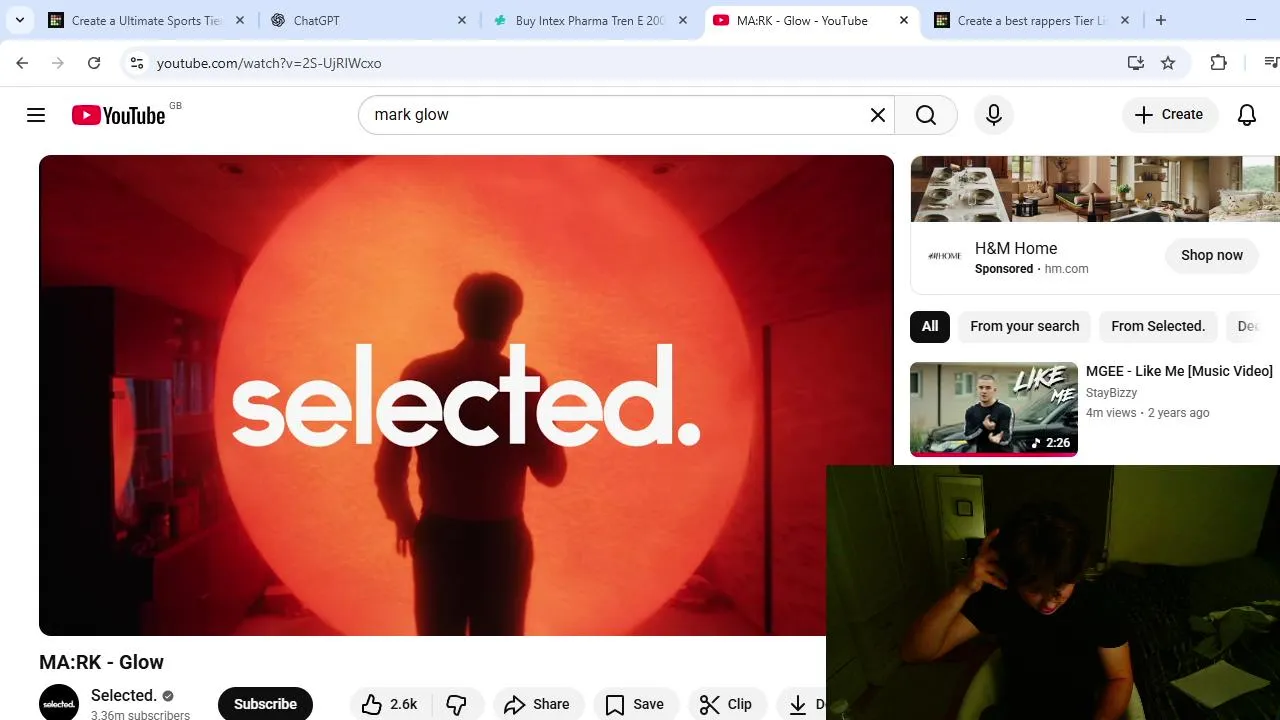Open the Selected. channel avatar

59,703
